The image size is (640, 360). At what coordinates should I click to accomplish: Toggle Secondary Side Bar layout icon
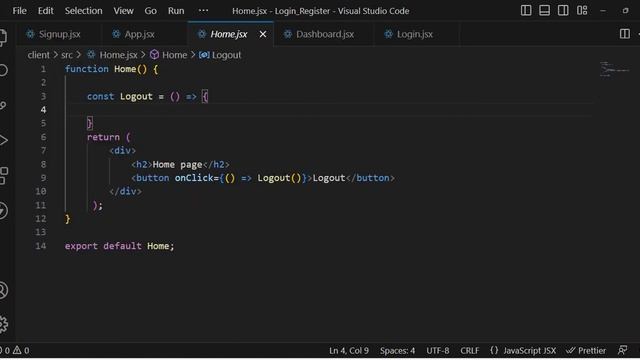click(x=563, y=11)
